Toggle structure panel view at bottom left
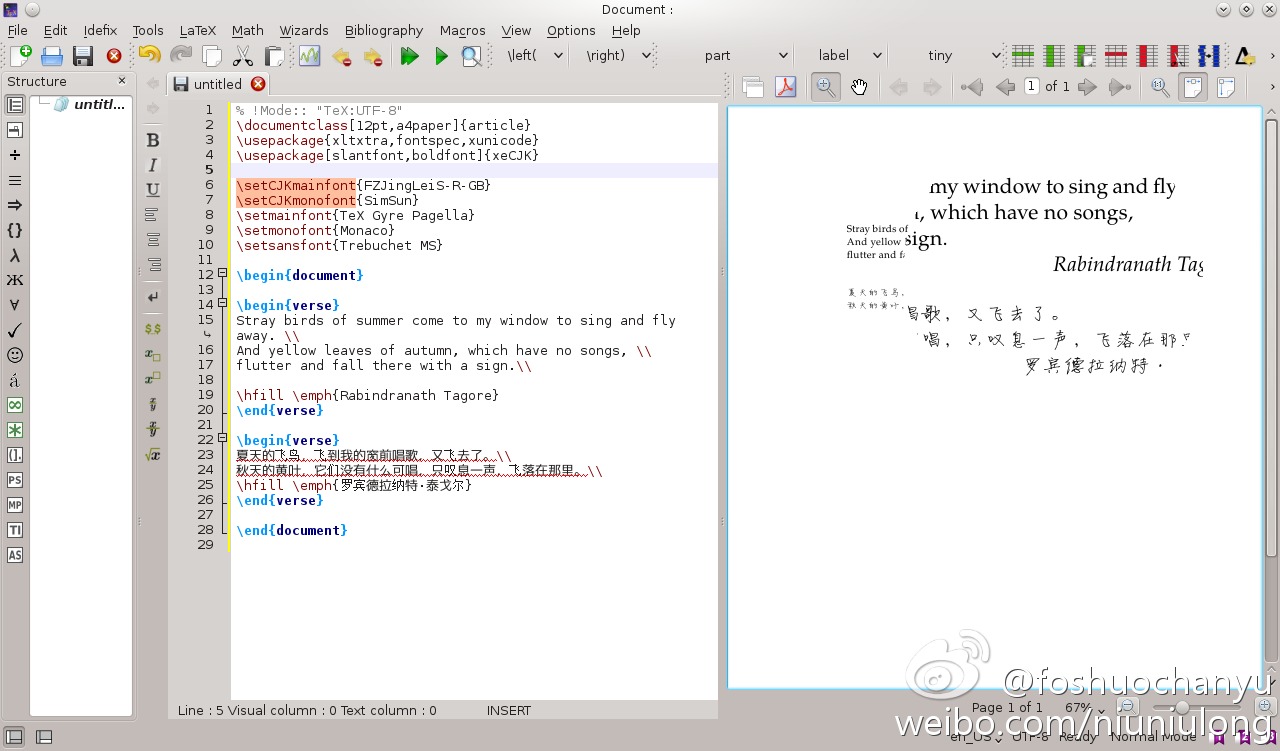Viewport: 1280px width, 751px height. click(15, 737)
